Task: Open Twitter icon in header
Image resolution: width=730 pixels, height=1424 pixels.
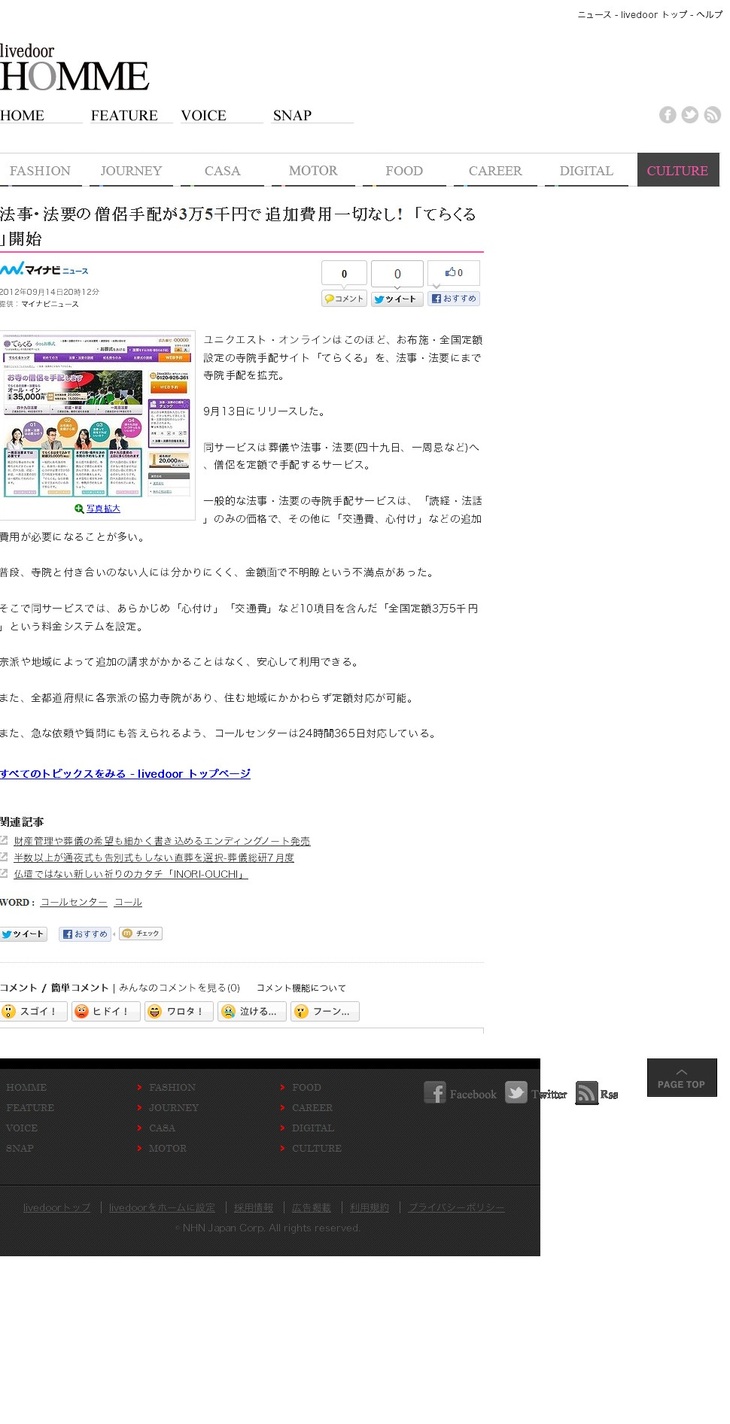Action: pos(690,115)
